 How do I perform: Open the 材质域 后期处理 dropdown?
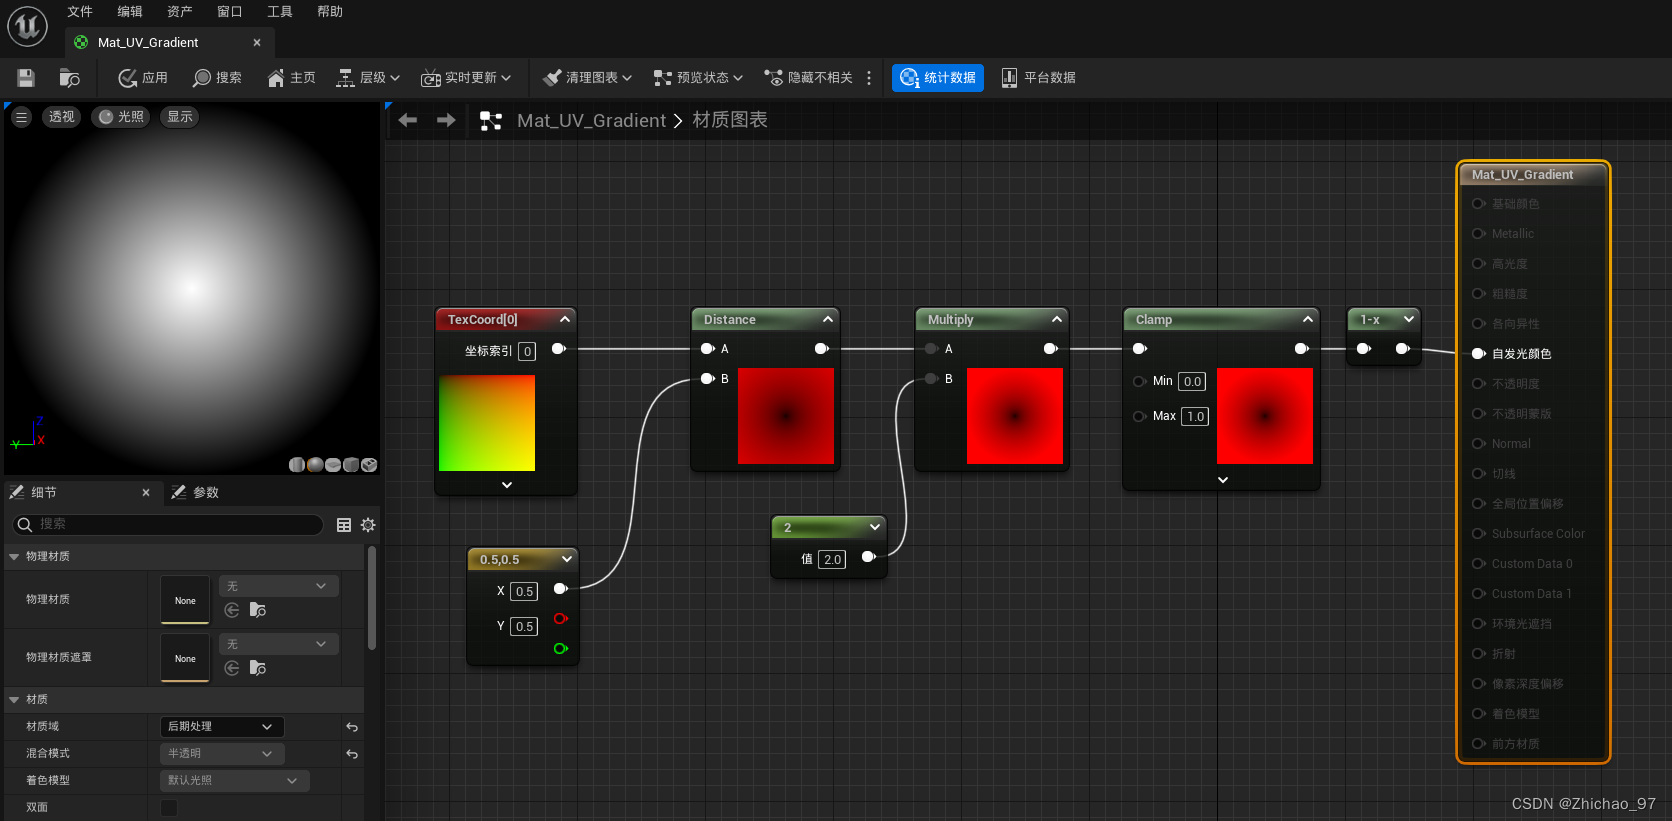point(222,726)
